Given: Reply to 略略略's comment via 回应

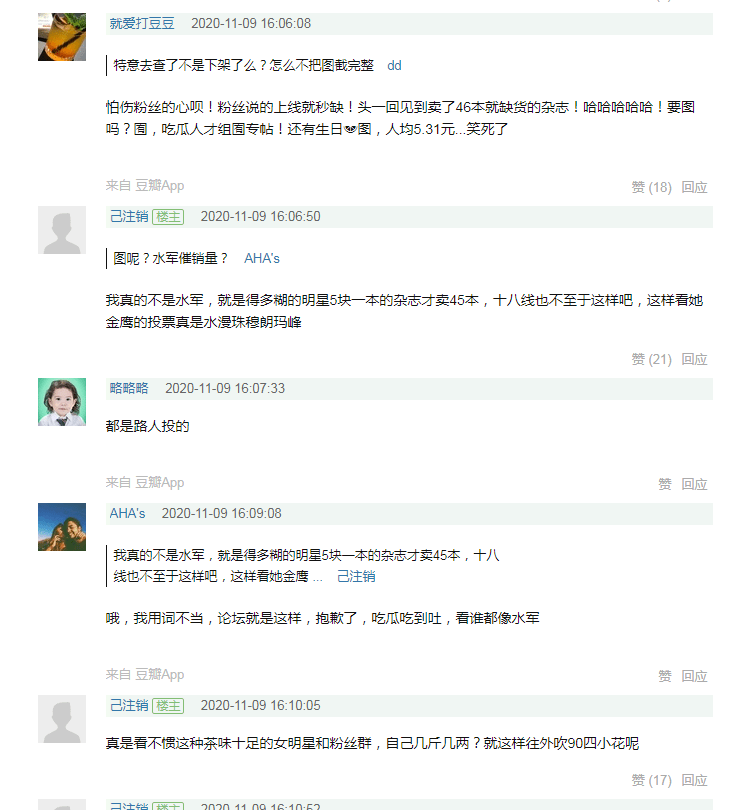Looking at the screenshot, I should [x=694, y=484].
